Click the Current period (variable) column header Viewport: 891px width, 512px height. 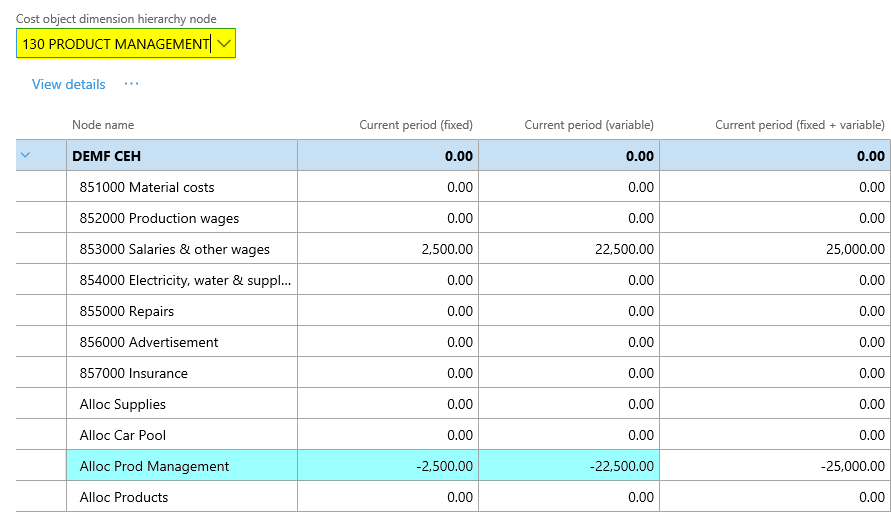(589, 125)
